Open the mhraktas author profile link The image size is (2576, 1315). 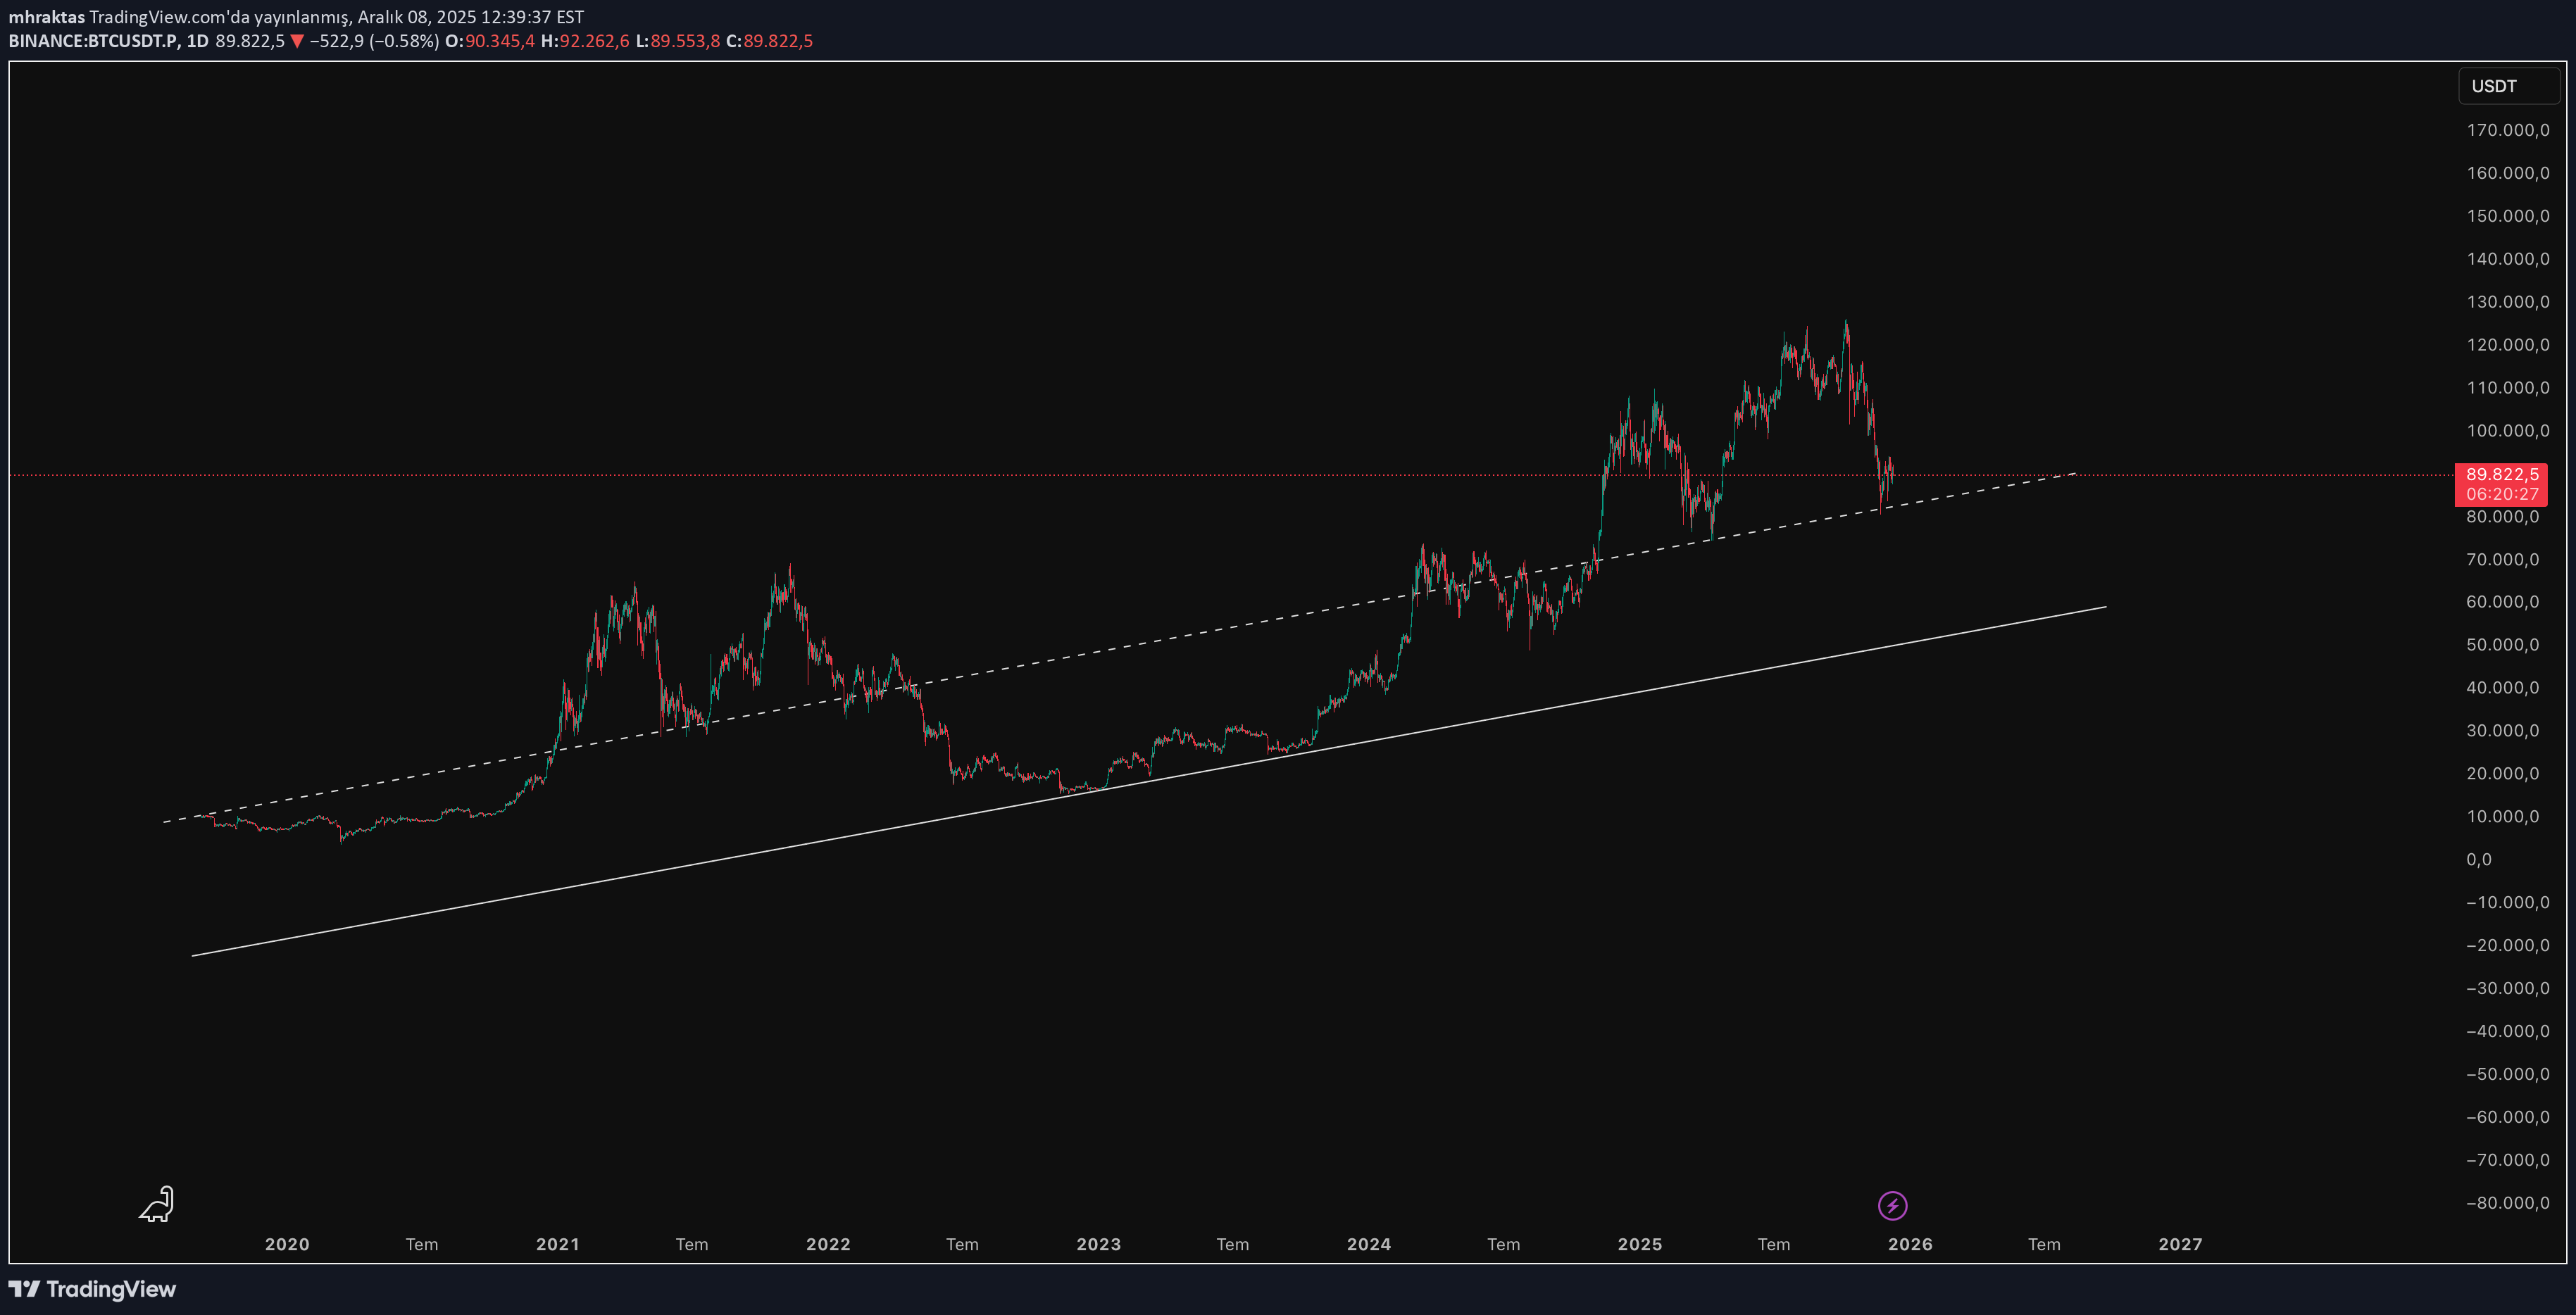pyautogui.click(x=46, y=17)
